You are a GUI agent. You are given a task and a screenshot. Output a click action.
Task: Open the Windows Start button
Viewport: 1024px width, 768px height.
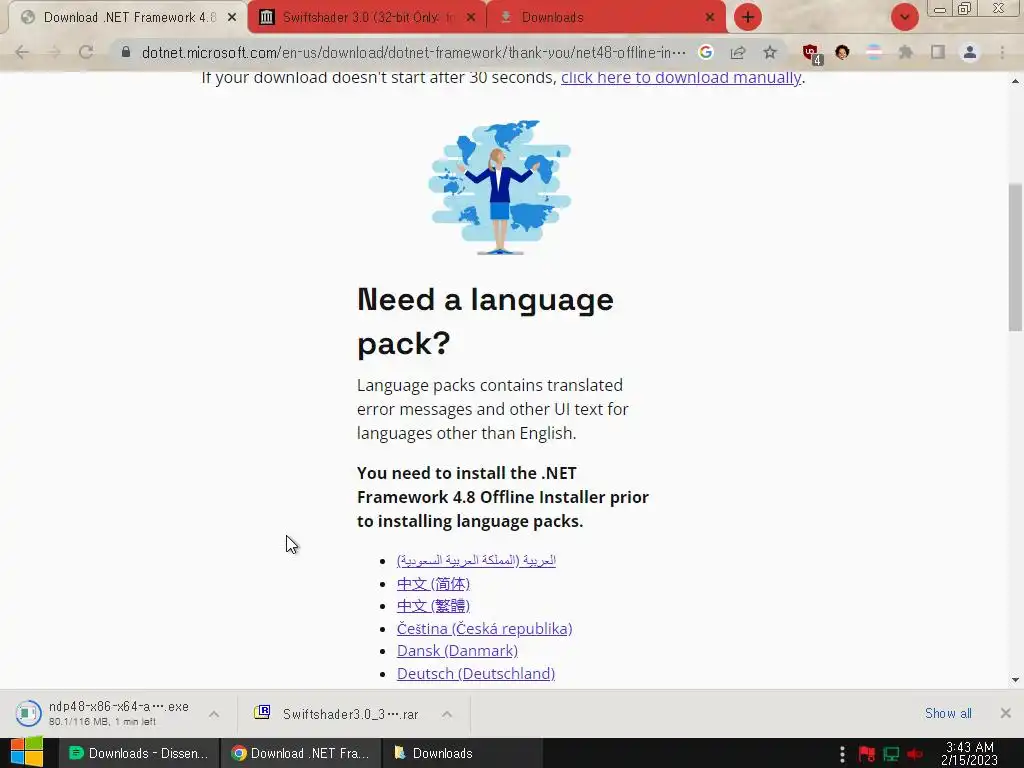click(27, 753)
